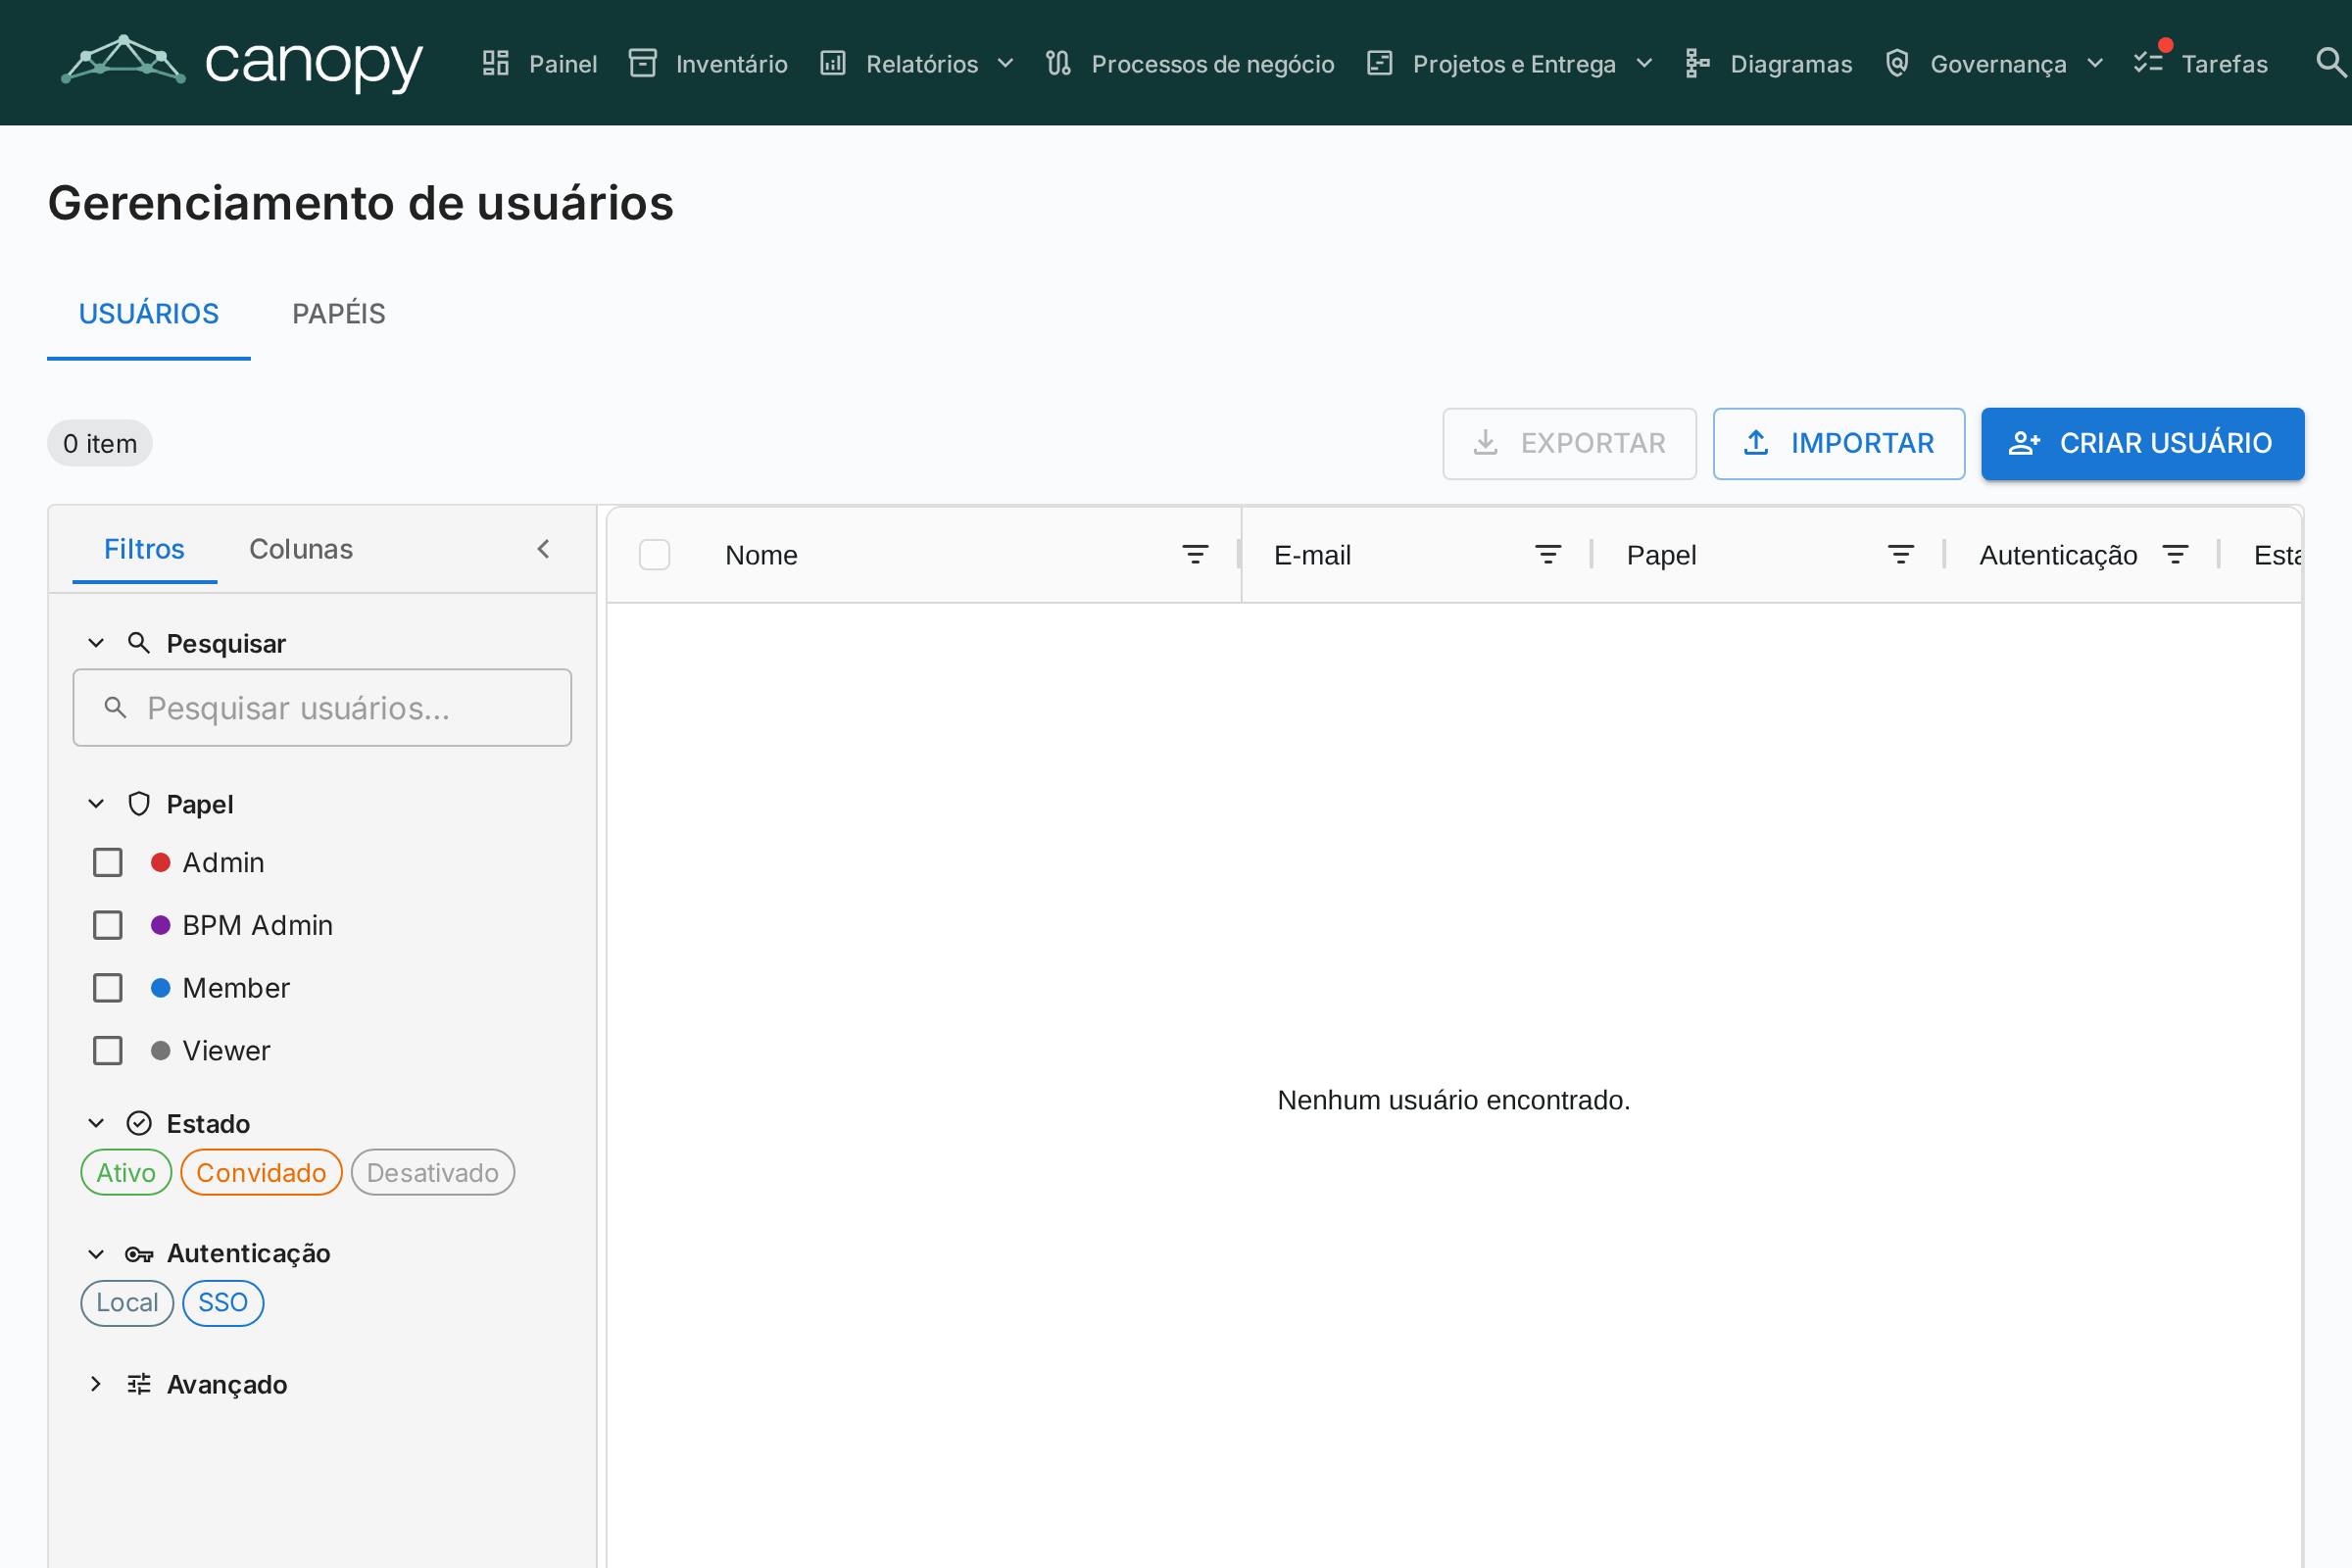Click the Inventário archive icon
2352x1568 pixels.
(643, 63)
